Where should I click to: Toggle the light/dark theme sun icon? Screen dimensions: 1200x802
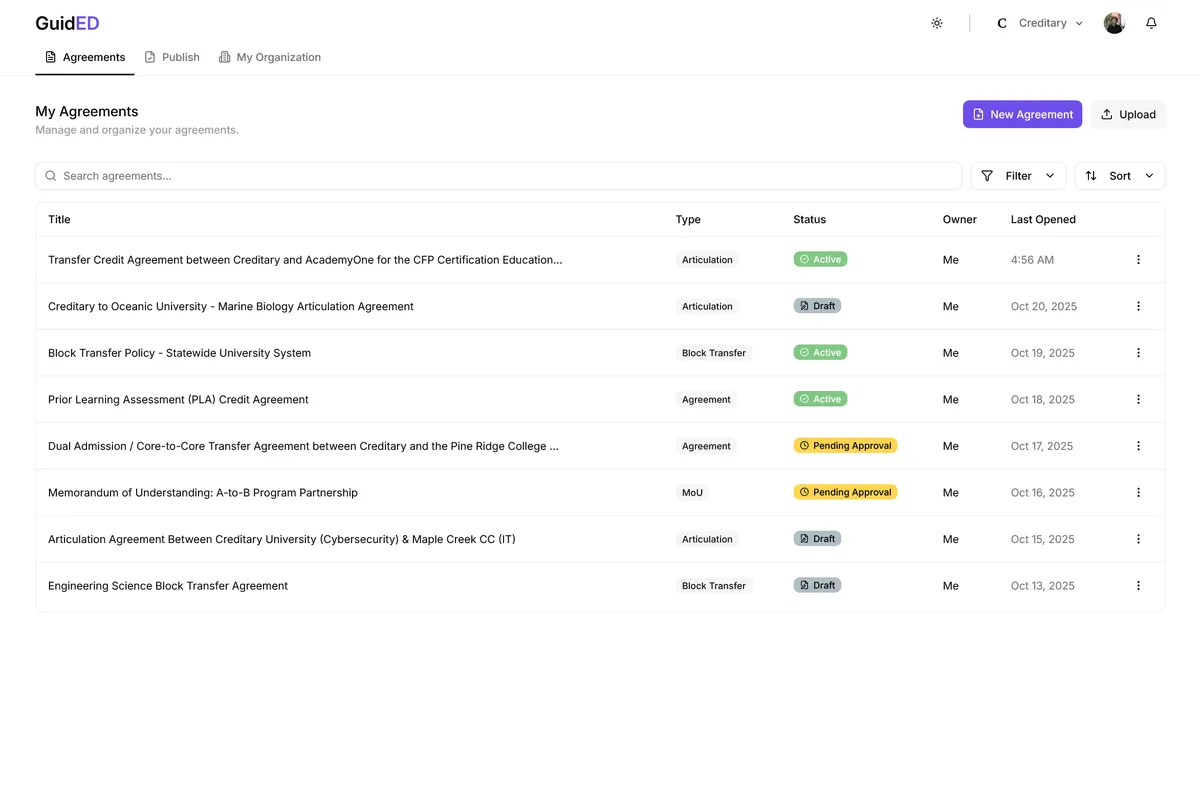937,23
